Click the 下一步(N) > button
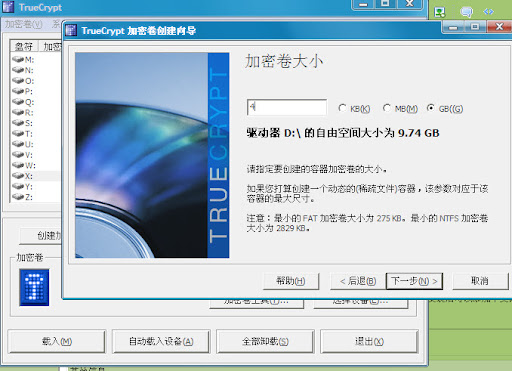The height and width of the screenshot is (371, 512). 414,281
